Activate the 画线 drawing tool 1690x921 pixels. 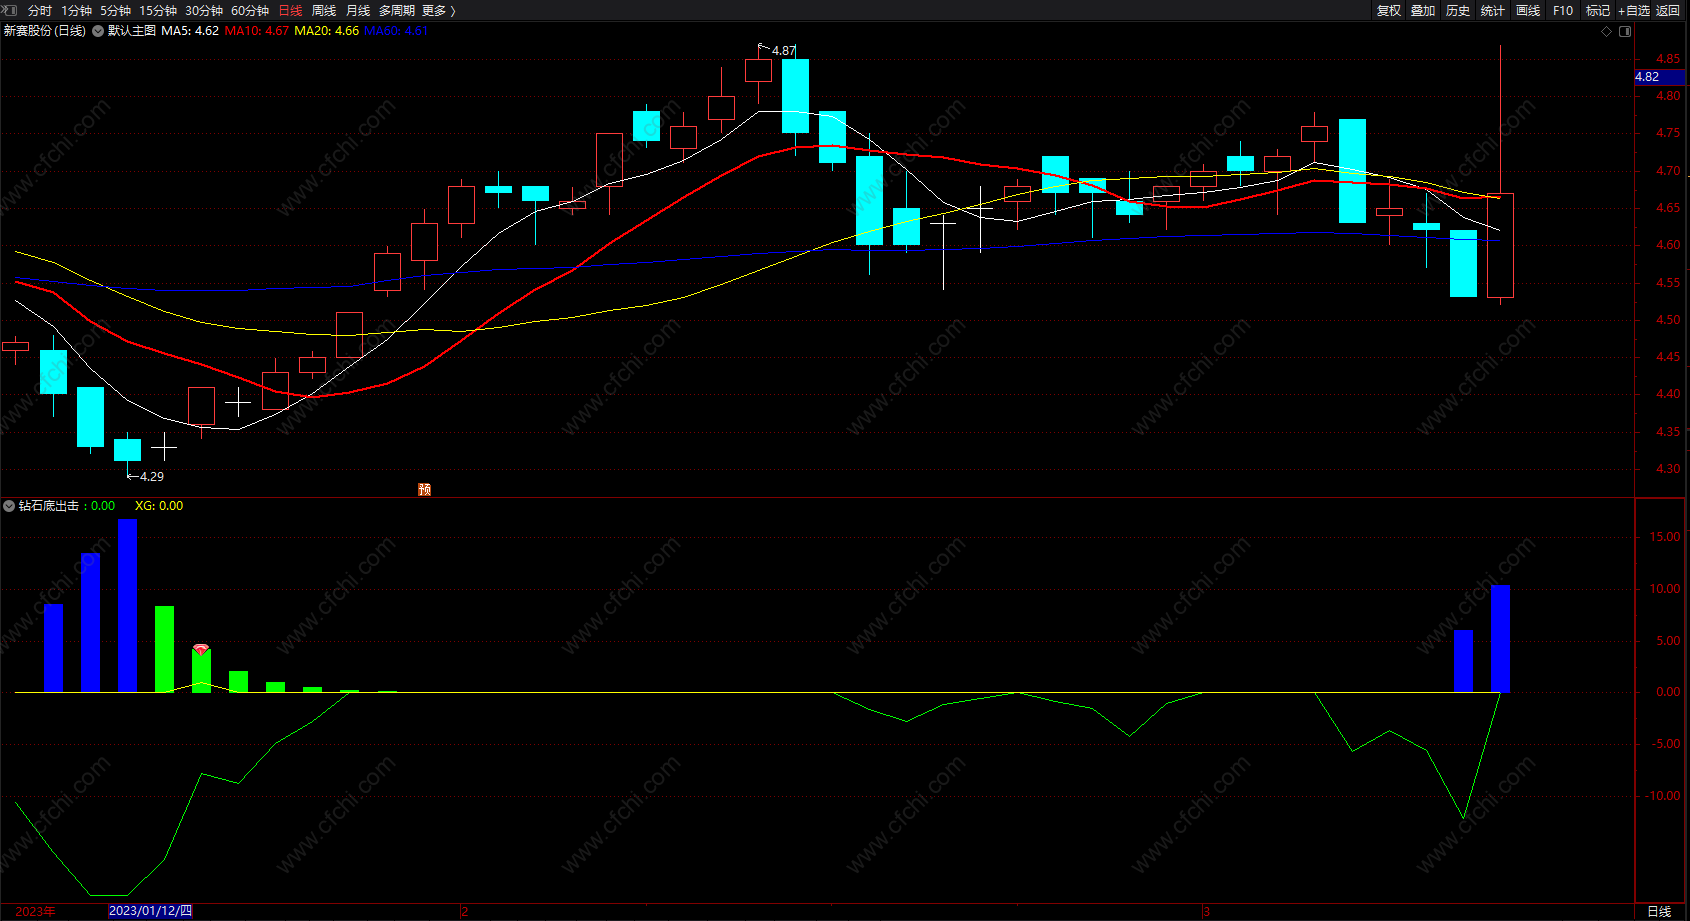(x=1528, y=11)
